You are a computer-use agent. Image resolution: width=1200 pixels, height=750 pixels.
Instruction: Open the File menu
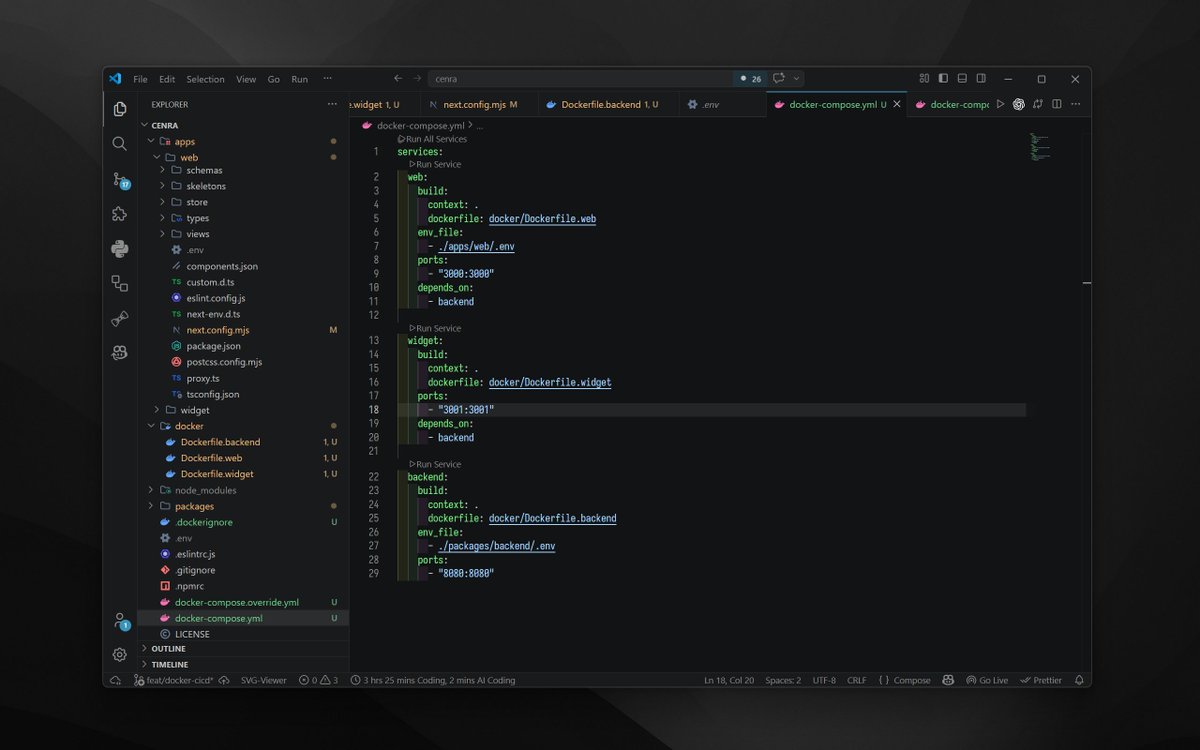tap(140, 79)
